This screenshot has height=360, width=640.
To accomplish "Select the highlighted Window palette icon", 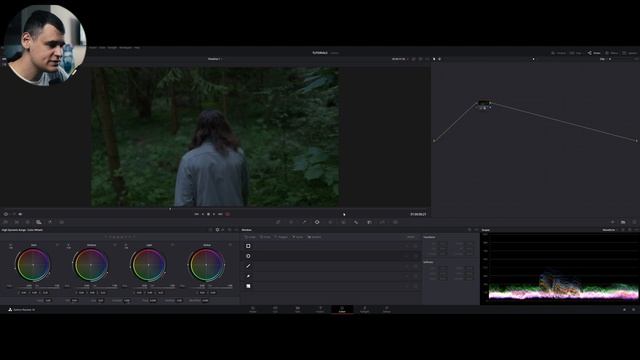I will pos(317,222).
